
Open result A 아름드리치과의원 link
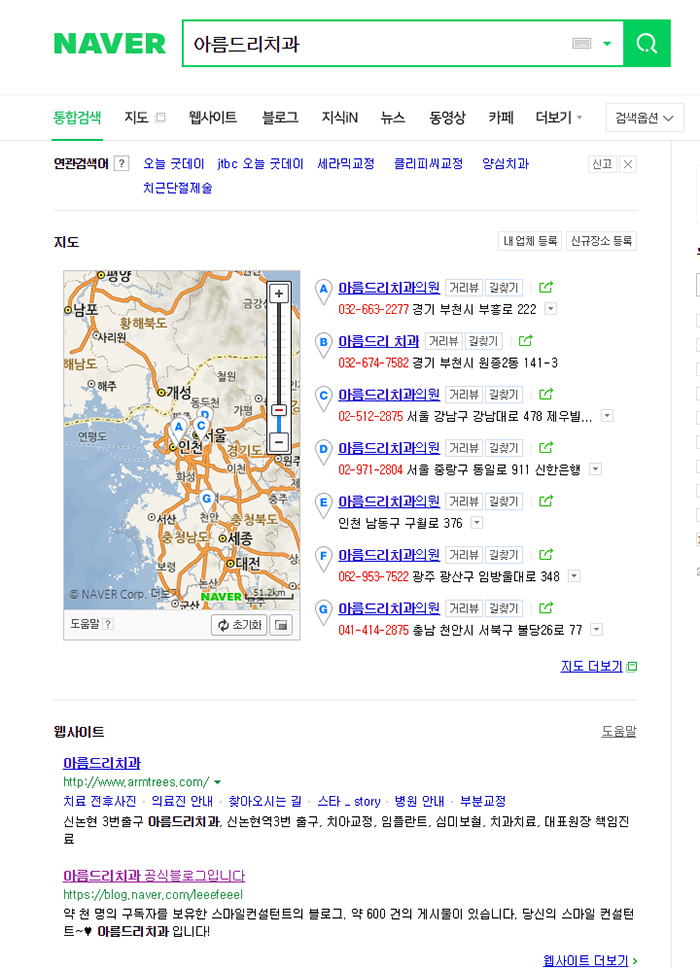389,287
